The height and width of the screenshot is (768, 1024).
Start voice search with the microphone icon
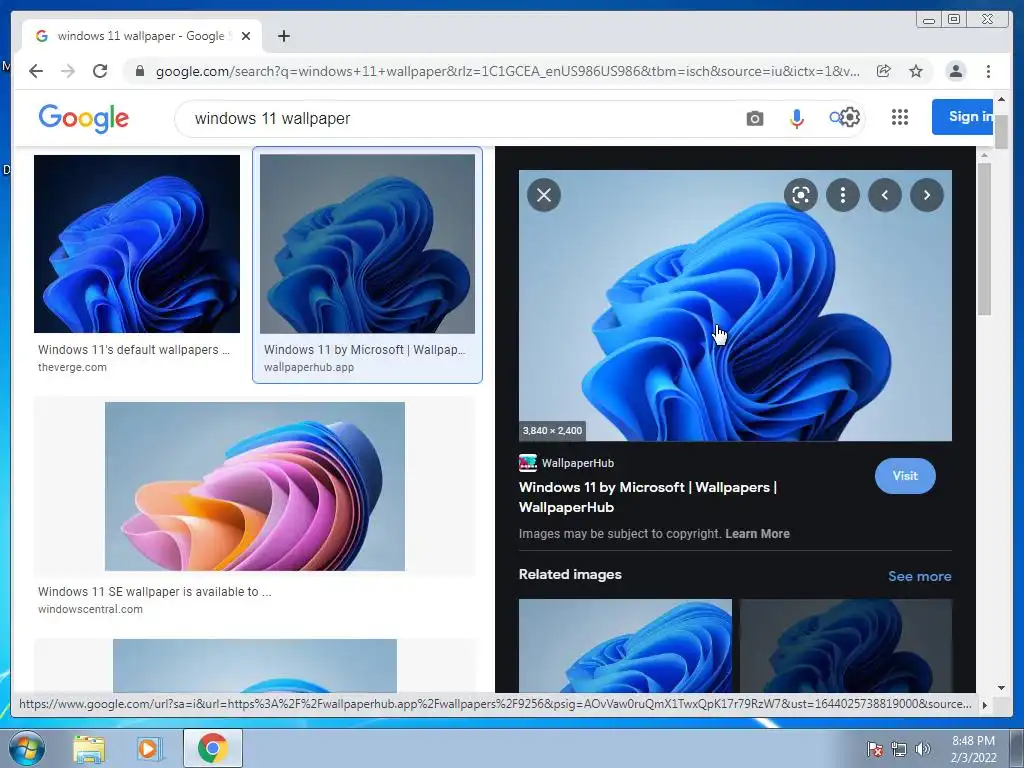796,118
